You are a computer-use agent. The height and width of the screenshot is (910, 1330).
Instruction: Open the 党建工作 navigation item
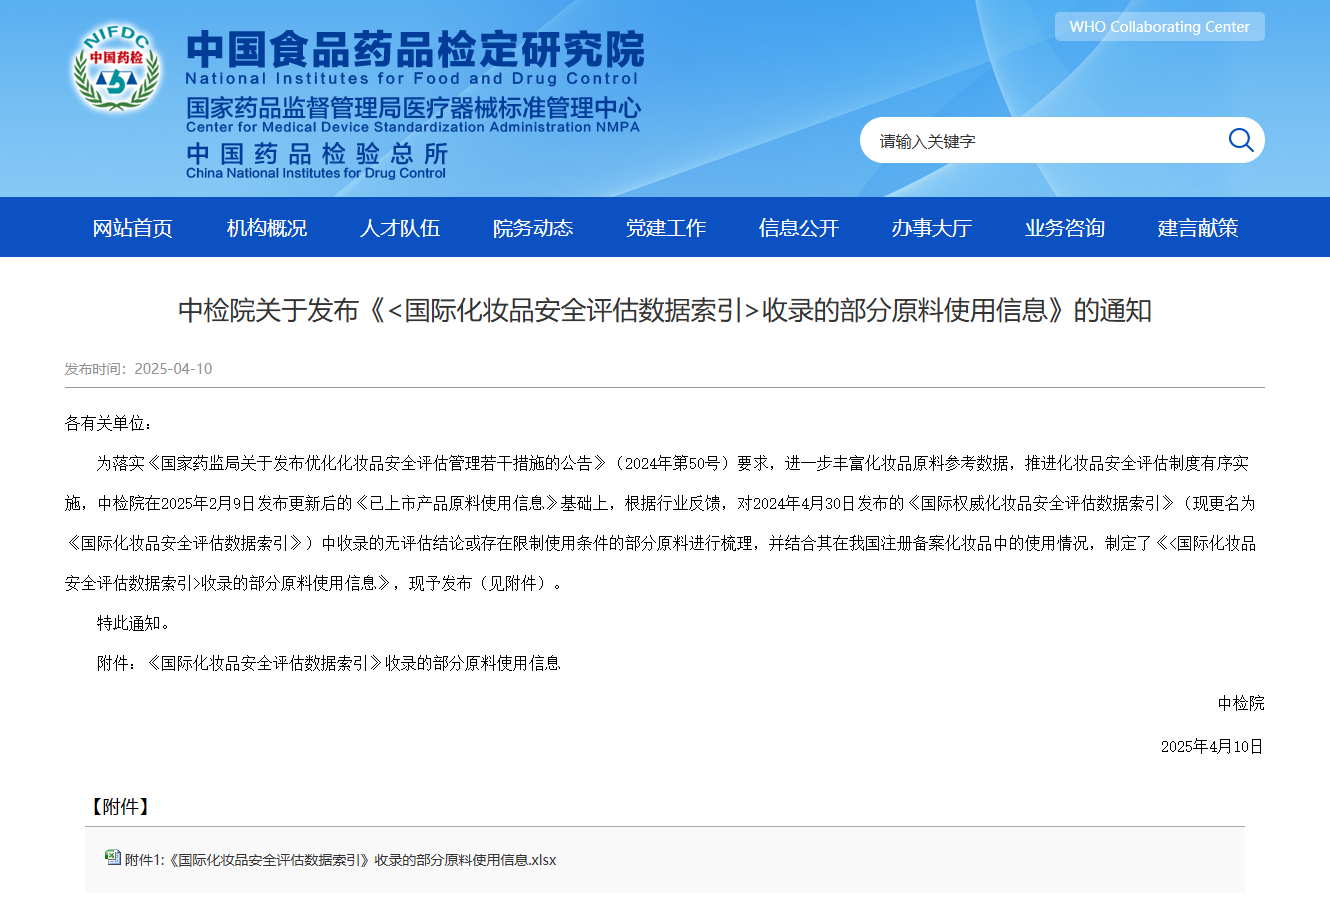click(x=665, y=228)
